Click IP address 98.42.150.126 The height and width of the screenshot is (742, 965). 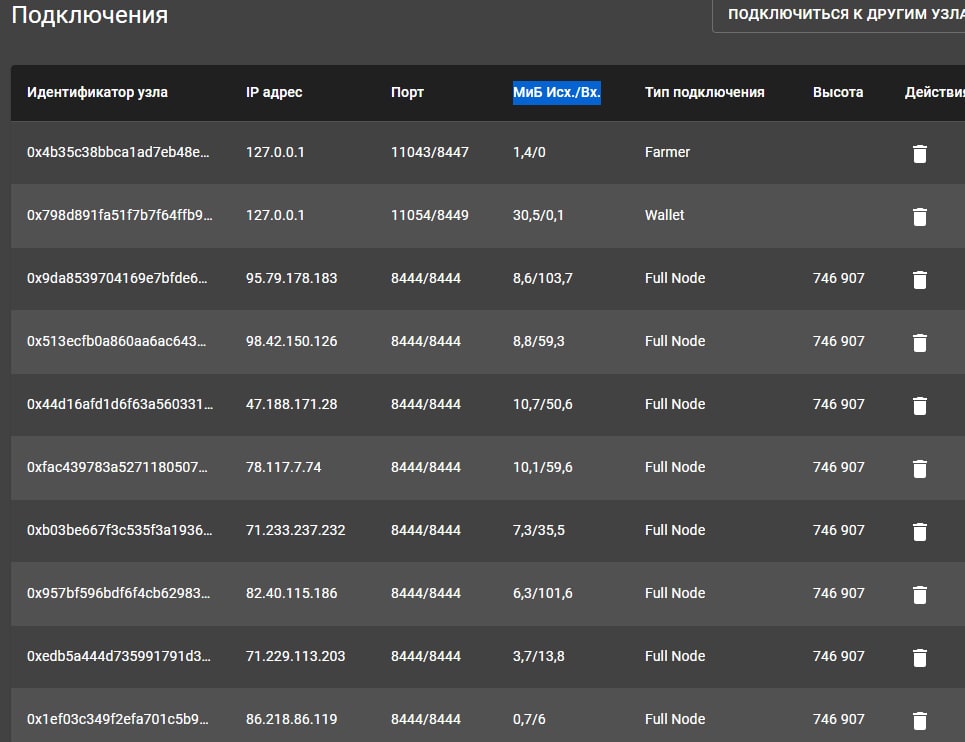[x=292, y=341]
